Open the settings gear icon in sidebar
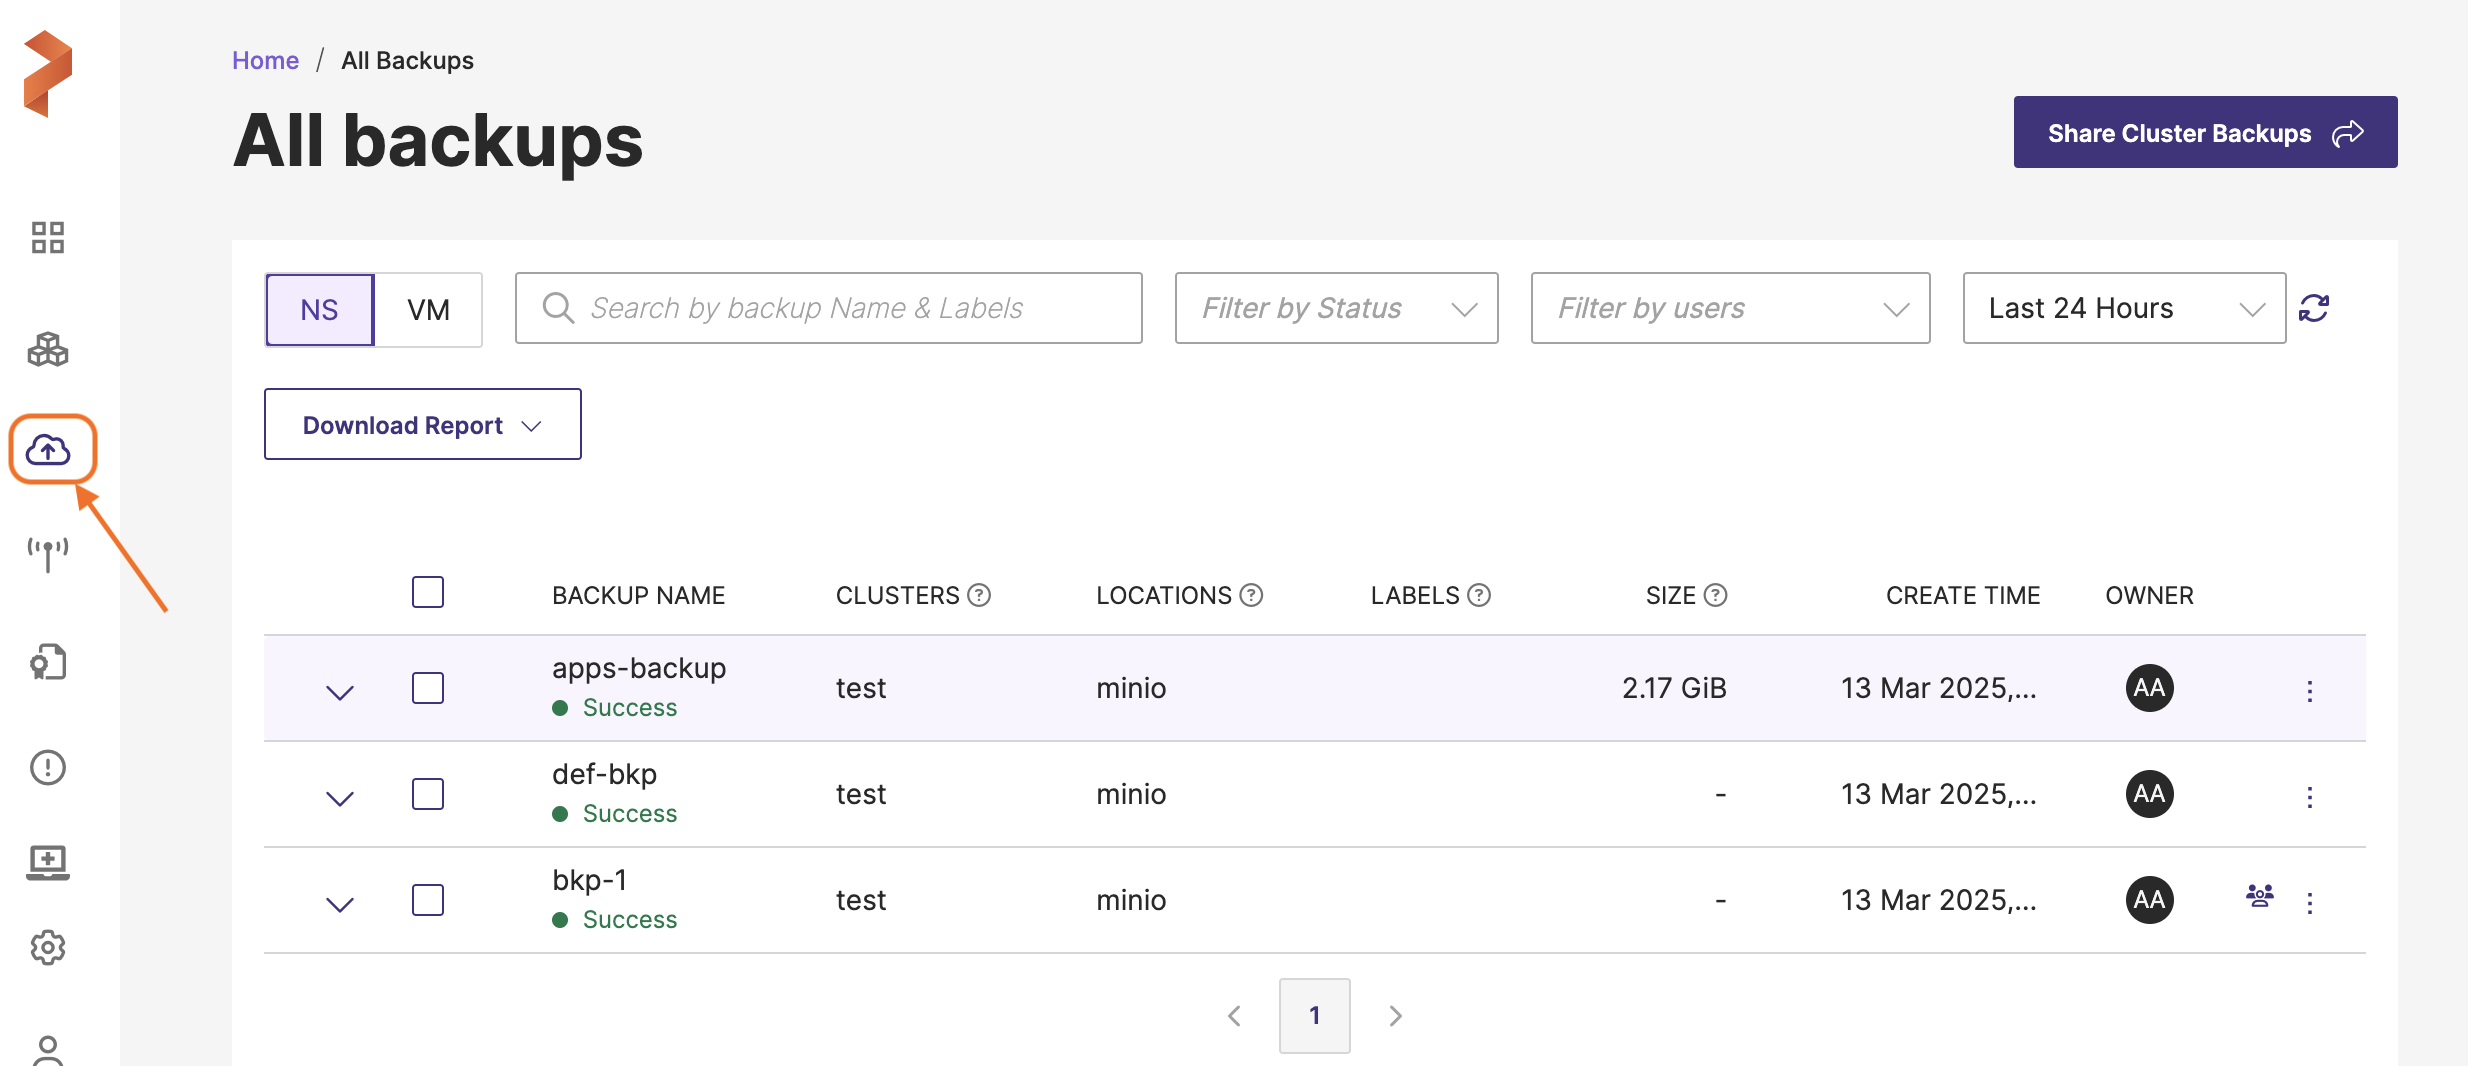The image size is (2468, 1066). [47, 947]
